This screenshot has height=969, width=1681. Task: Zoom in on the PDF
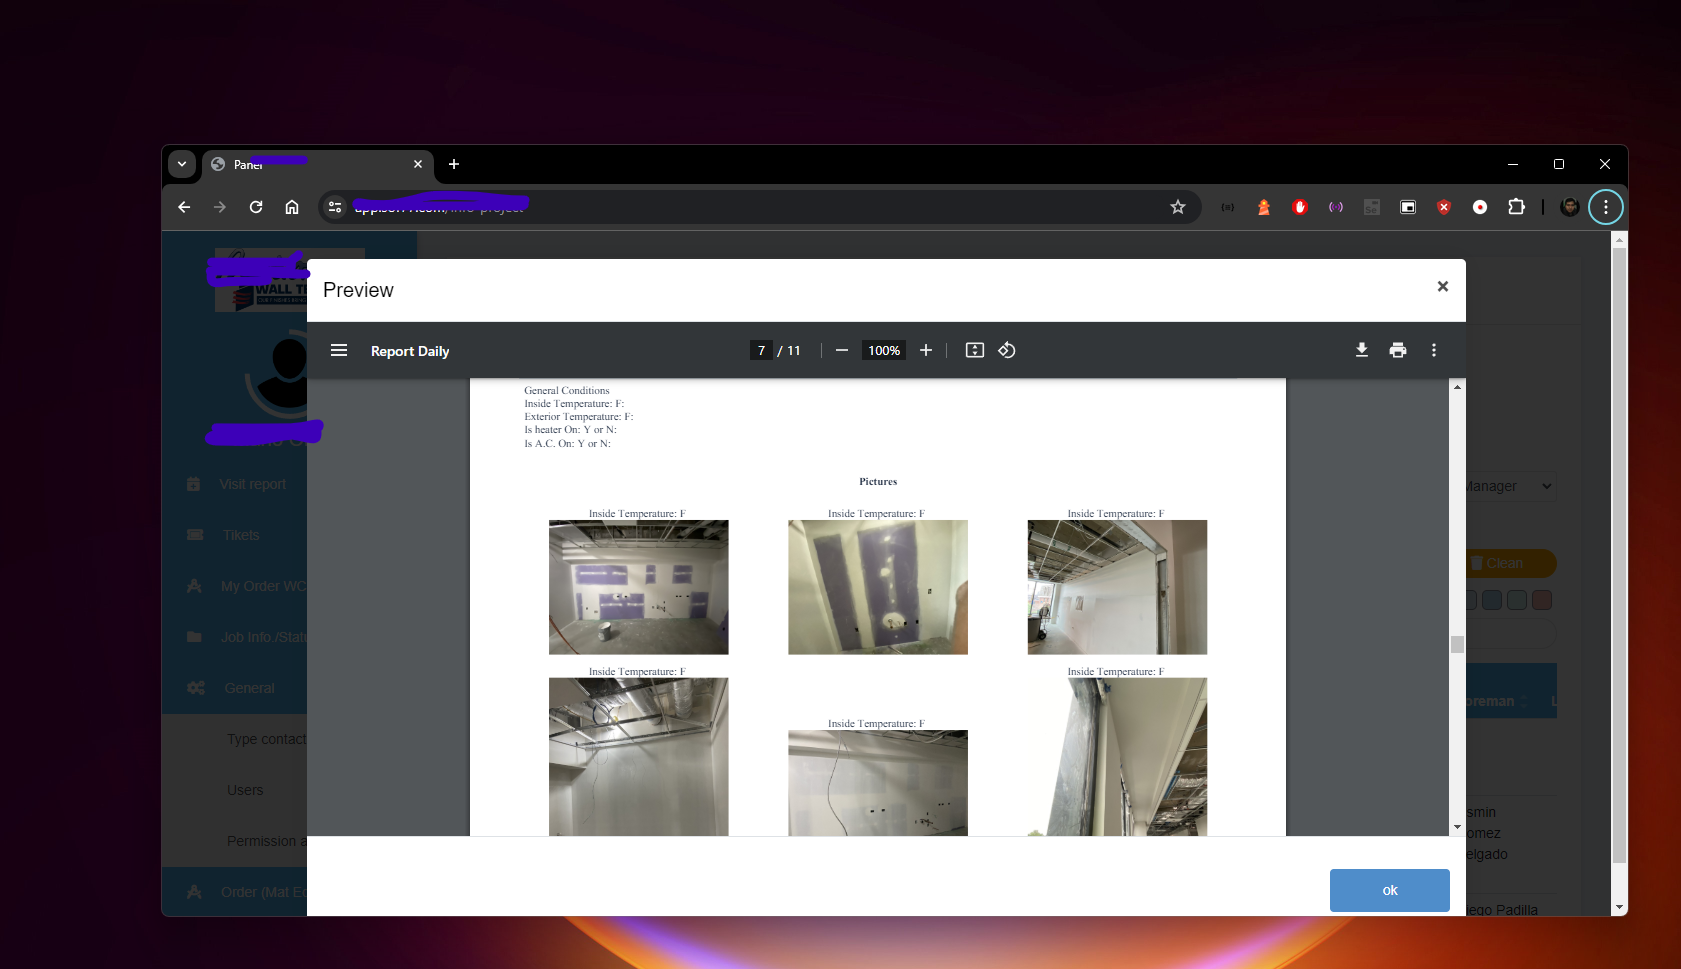click(x=926, y=350)
